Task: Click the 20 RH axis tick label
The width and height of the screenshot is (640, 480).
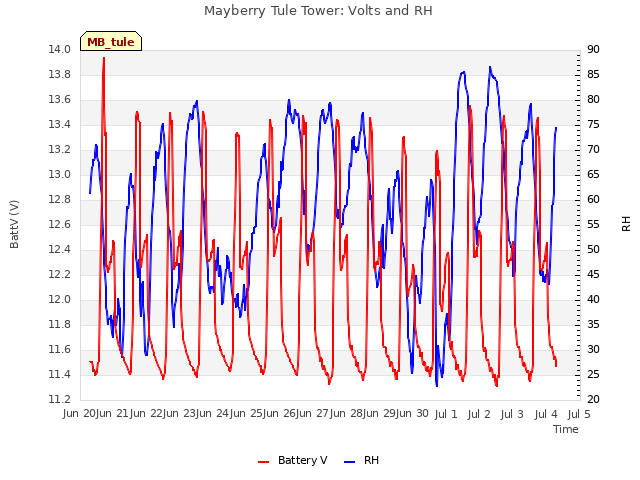Action: tap(593, 400)
